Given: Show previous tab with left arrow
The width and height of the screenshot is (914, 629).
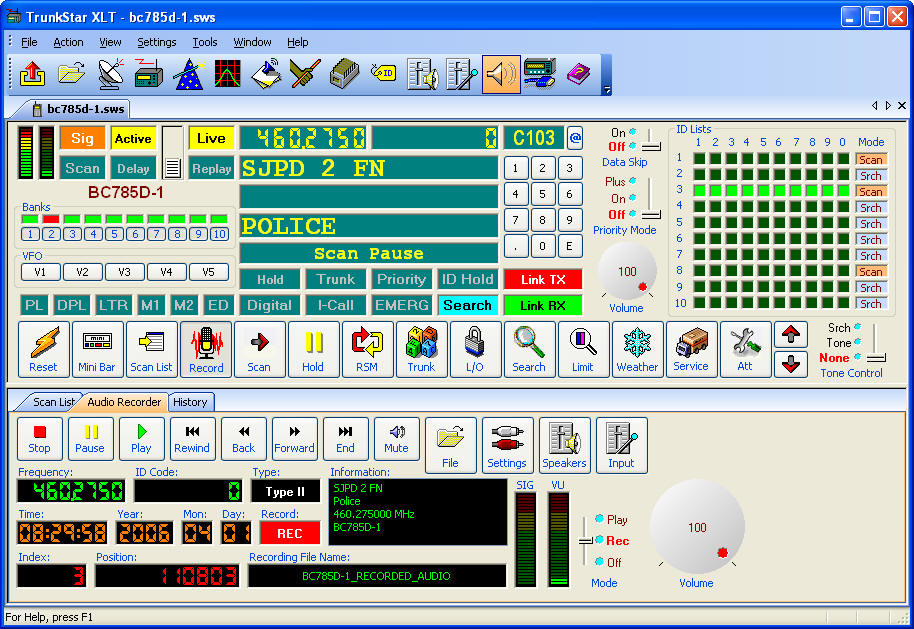Looking at the screenshot, I should coord(874,106).
